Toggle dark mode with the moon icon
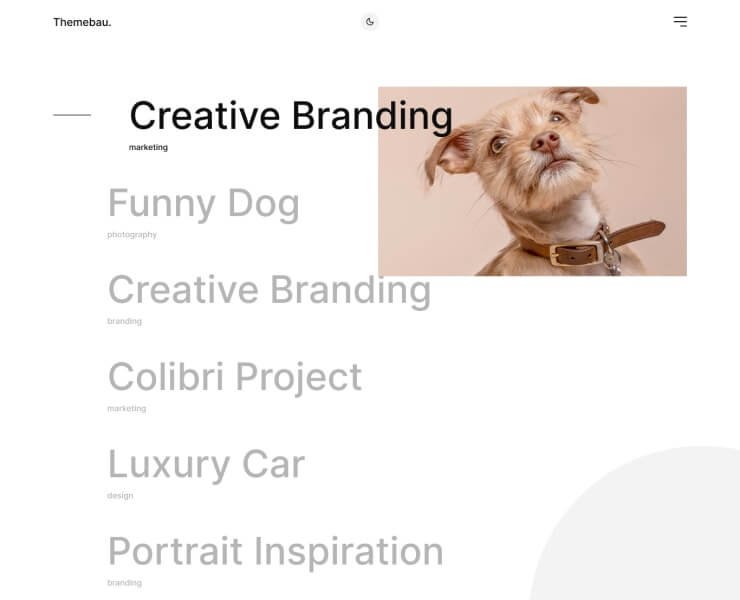This screenshot has width=740, height=600. (x=370, y=22)
